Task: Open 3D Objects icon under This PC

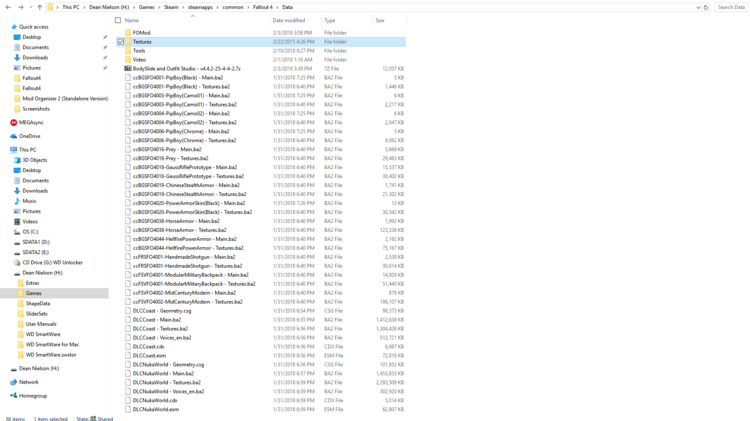Action: pos(17,160)
